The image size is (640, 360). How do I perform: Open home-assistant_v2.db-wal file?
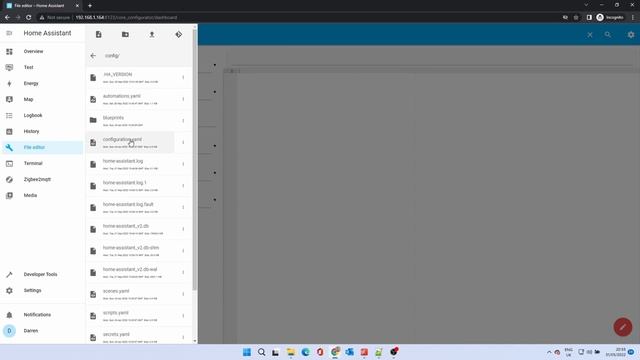131,272
